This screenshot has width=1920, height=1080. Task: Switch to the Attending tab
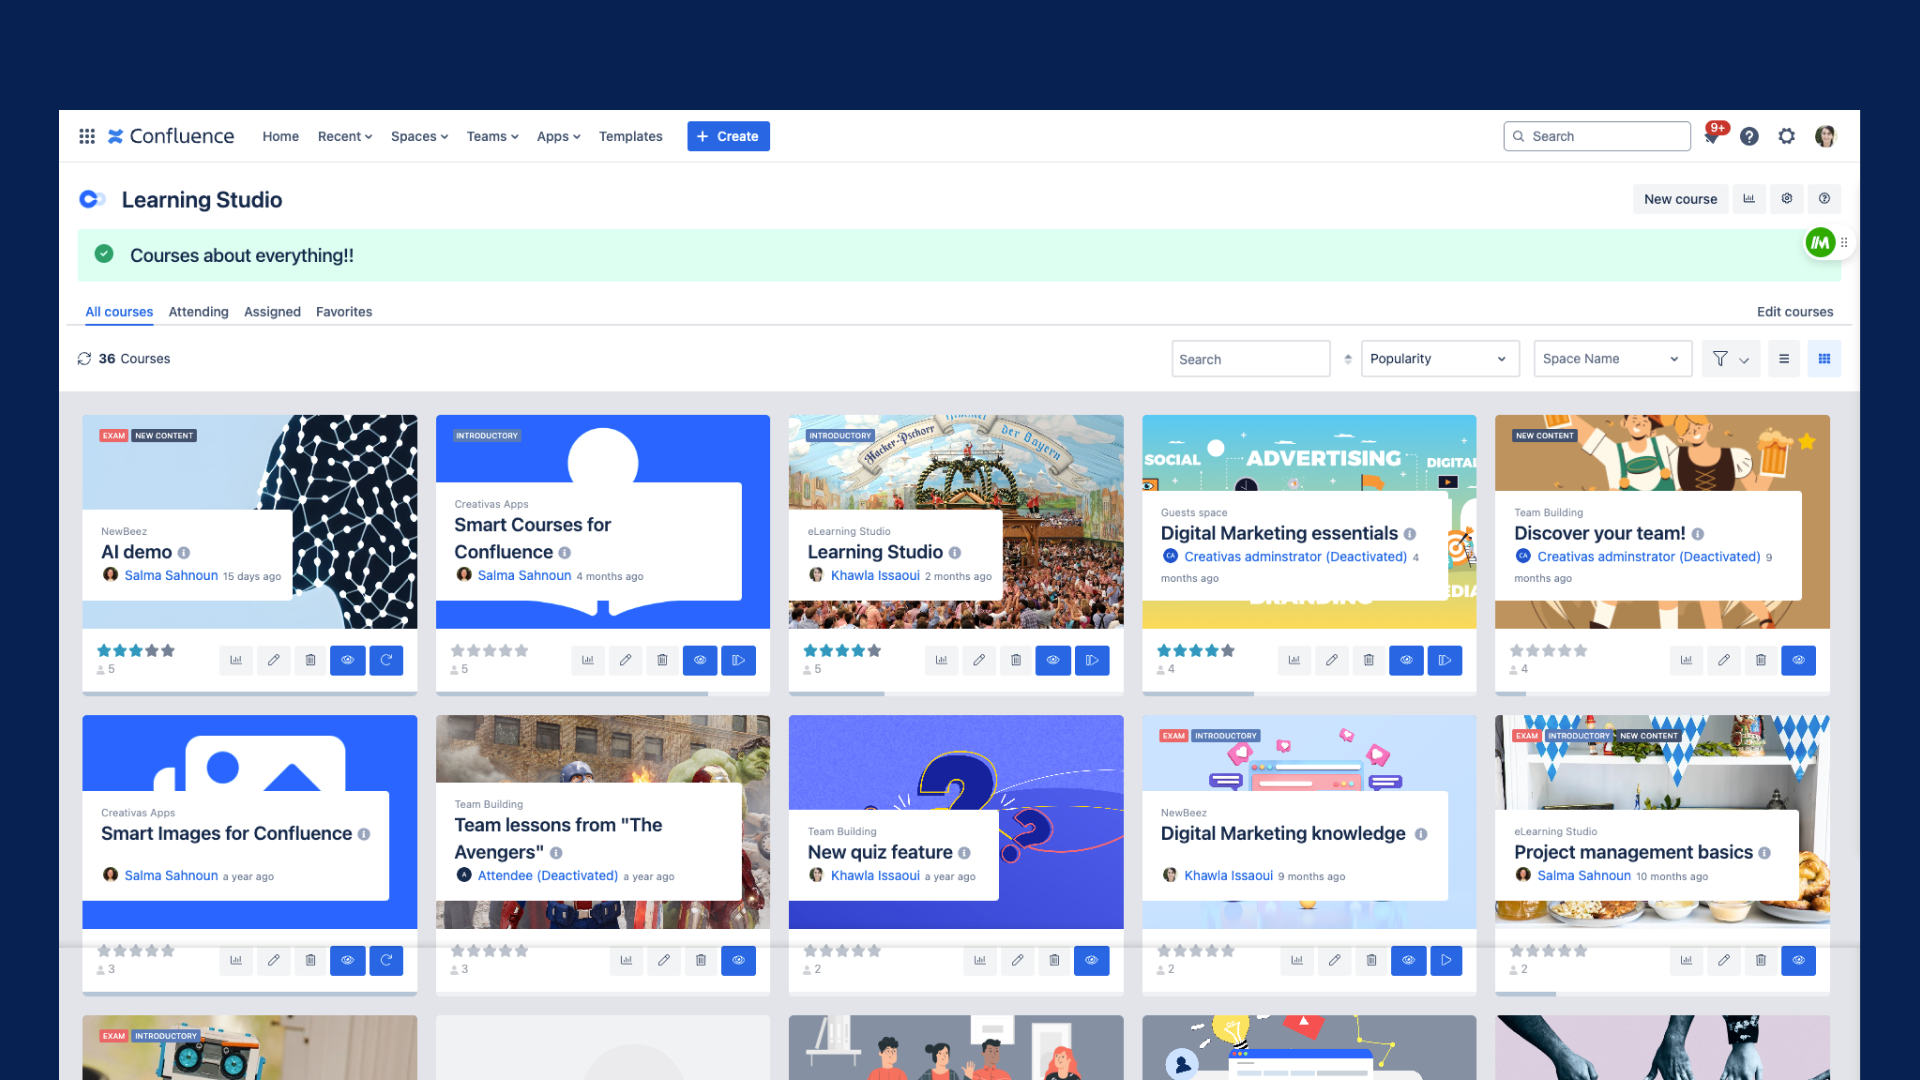(x=198, y=312)
